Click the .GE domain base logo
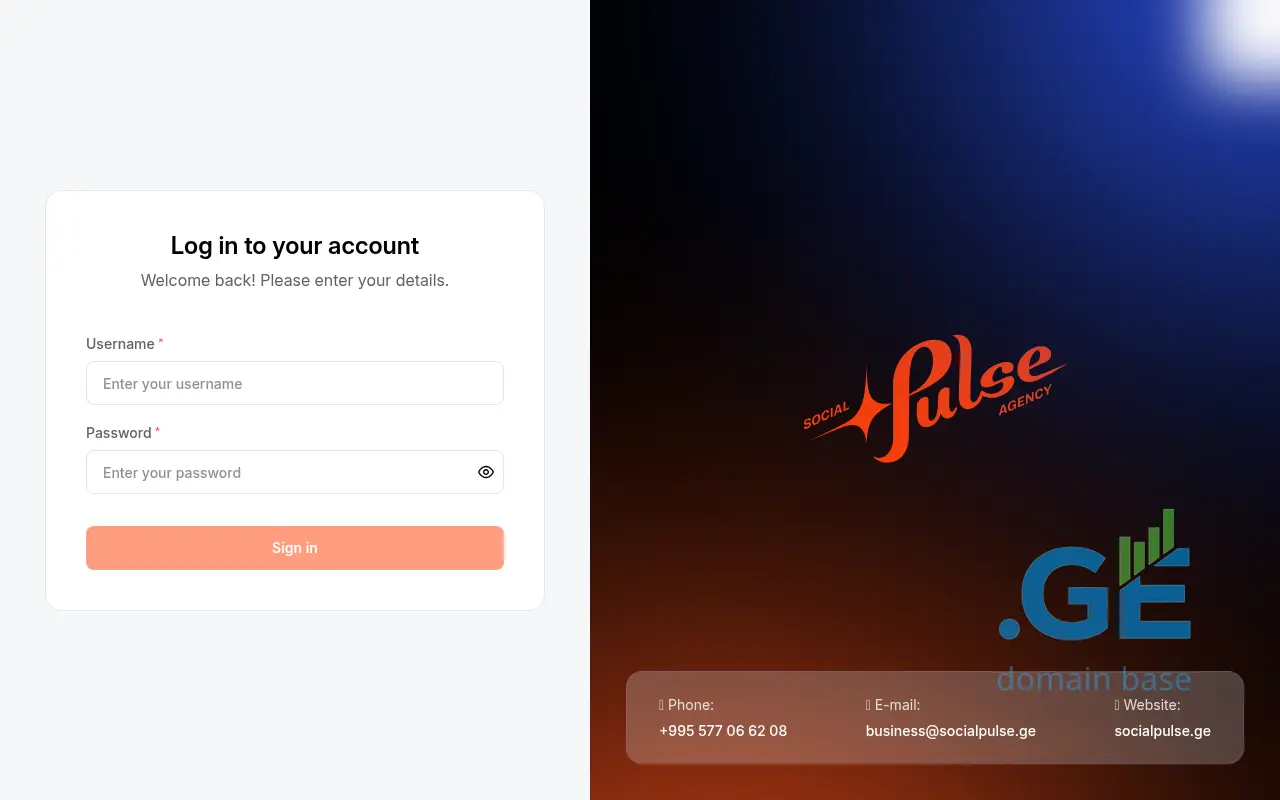Image resolution: width=1280 pixels, height=800 pixels. coord(1095,600)
